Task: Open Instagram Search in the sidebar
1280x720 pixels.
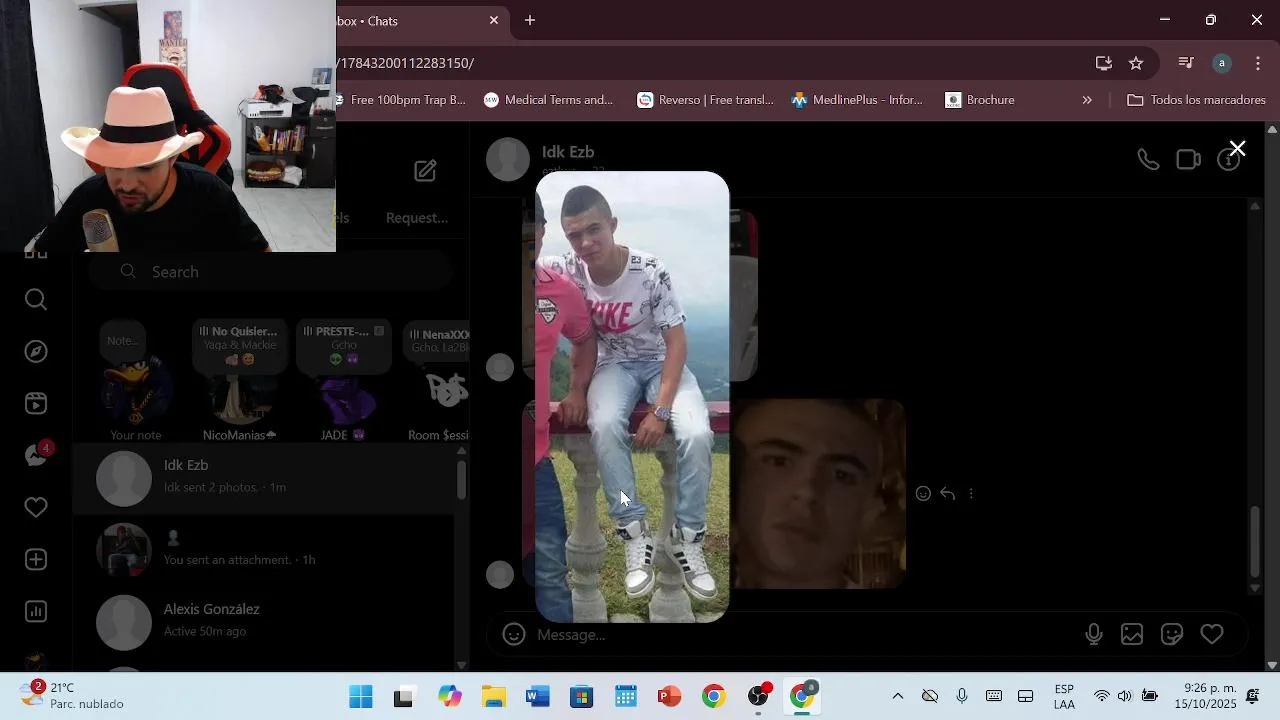Action: coord(36,300)
